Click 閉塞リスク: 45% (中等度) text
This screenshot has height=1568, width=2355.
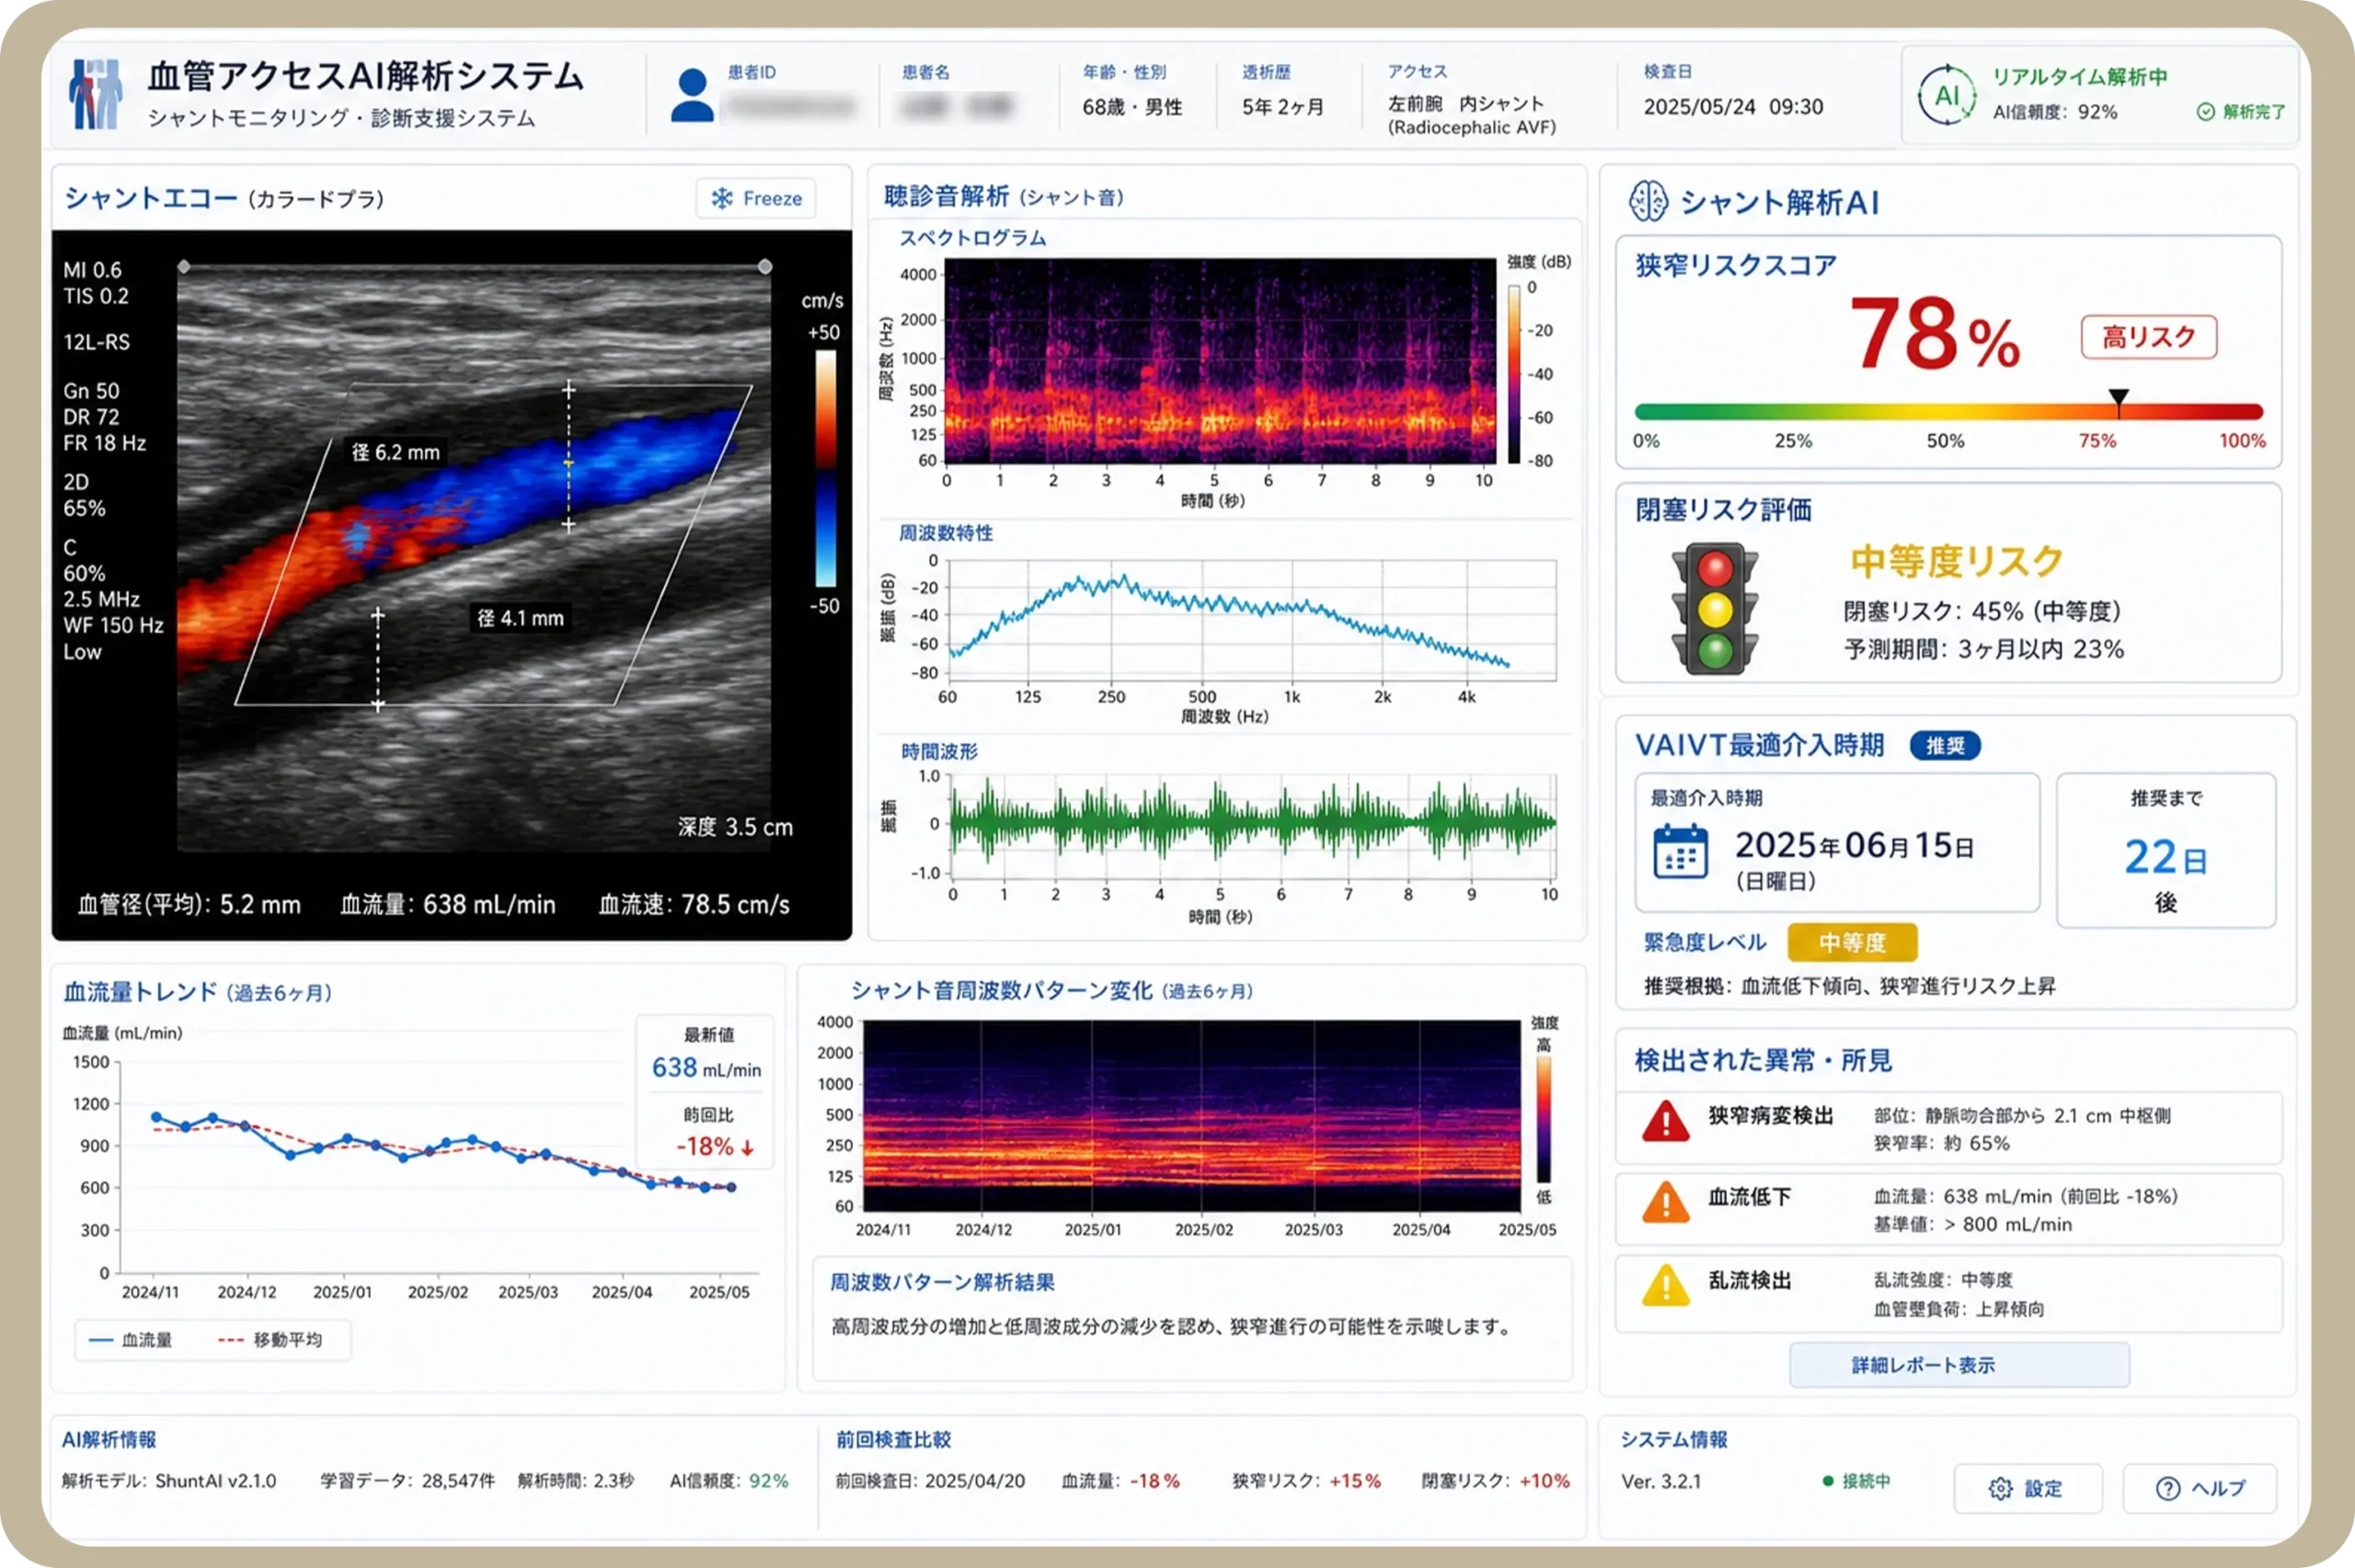pos(1982,611)
